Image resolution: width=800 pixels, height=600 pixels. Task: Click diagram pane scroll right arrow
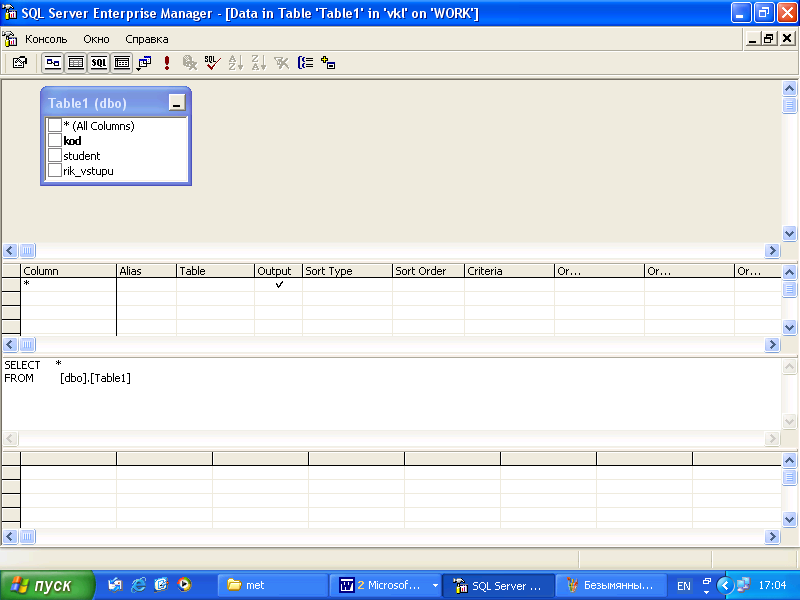pyautogui.click(x=772, y=251)
